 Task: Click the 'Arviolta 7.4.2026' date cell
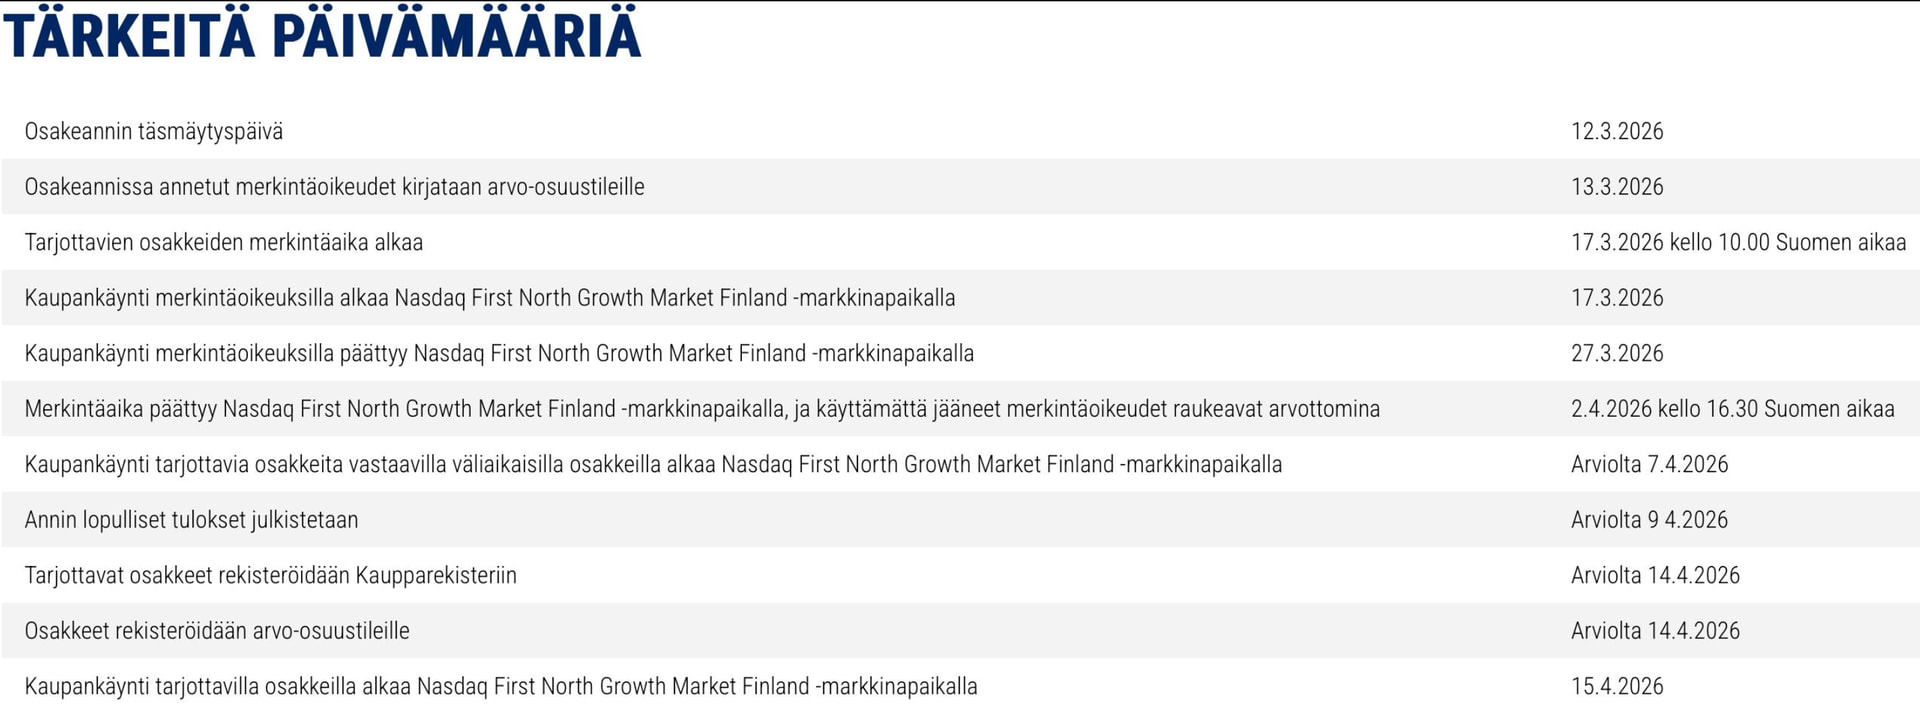coord(1649,464)
